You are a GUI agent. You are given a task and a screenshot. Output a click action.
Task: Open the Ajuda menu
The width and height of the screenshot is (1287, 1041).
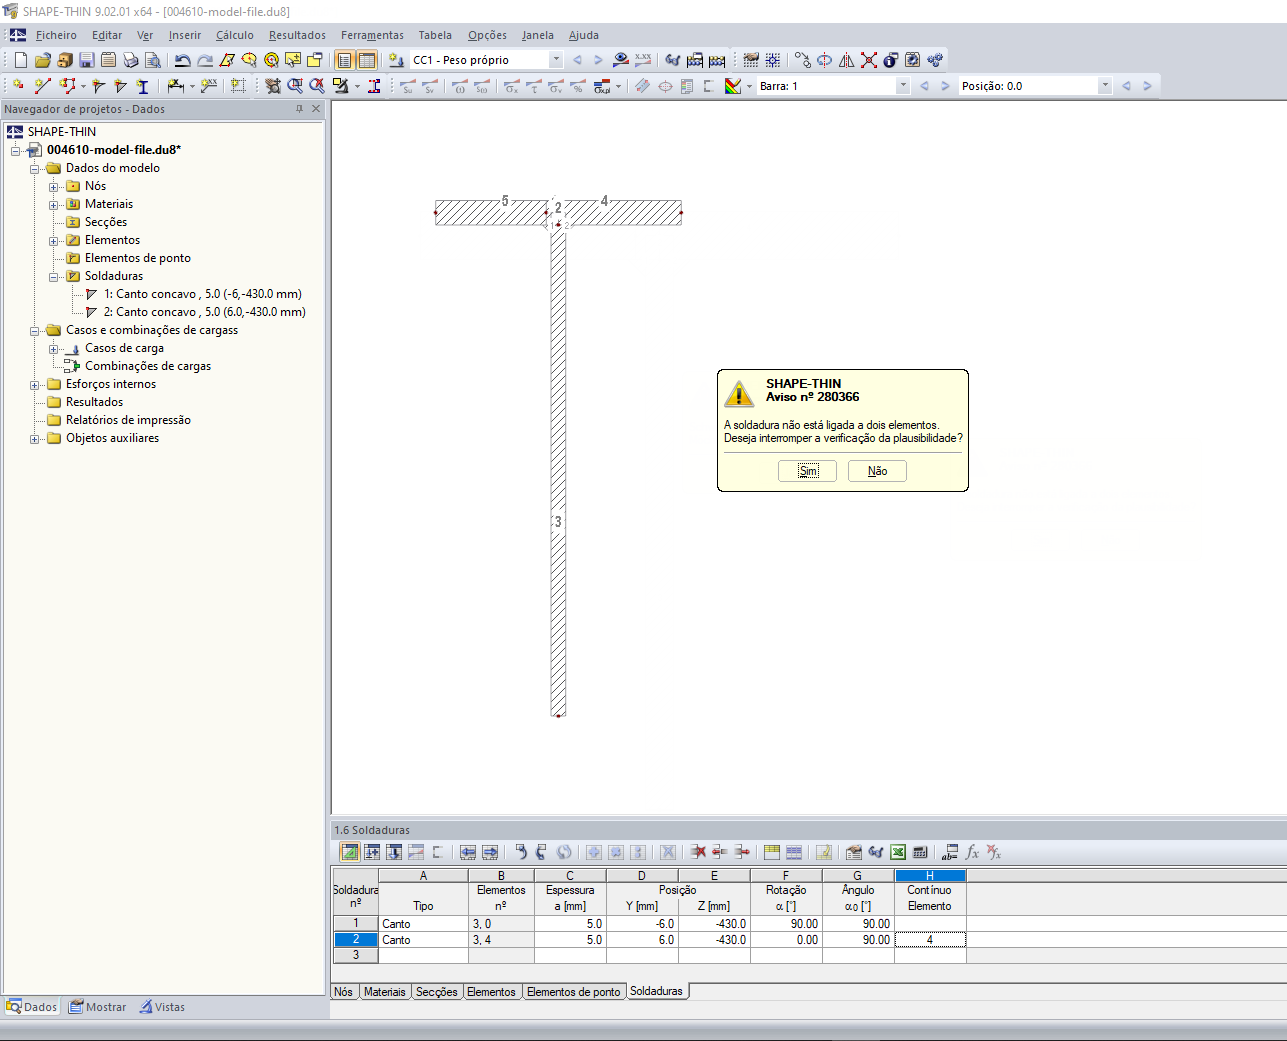coord(584,35)
